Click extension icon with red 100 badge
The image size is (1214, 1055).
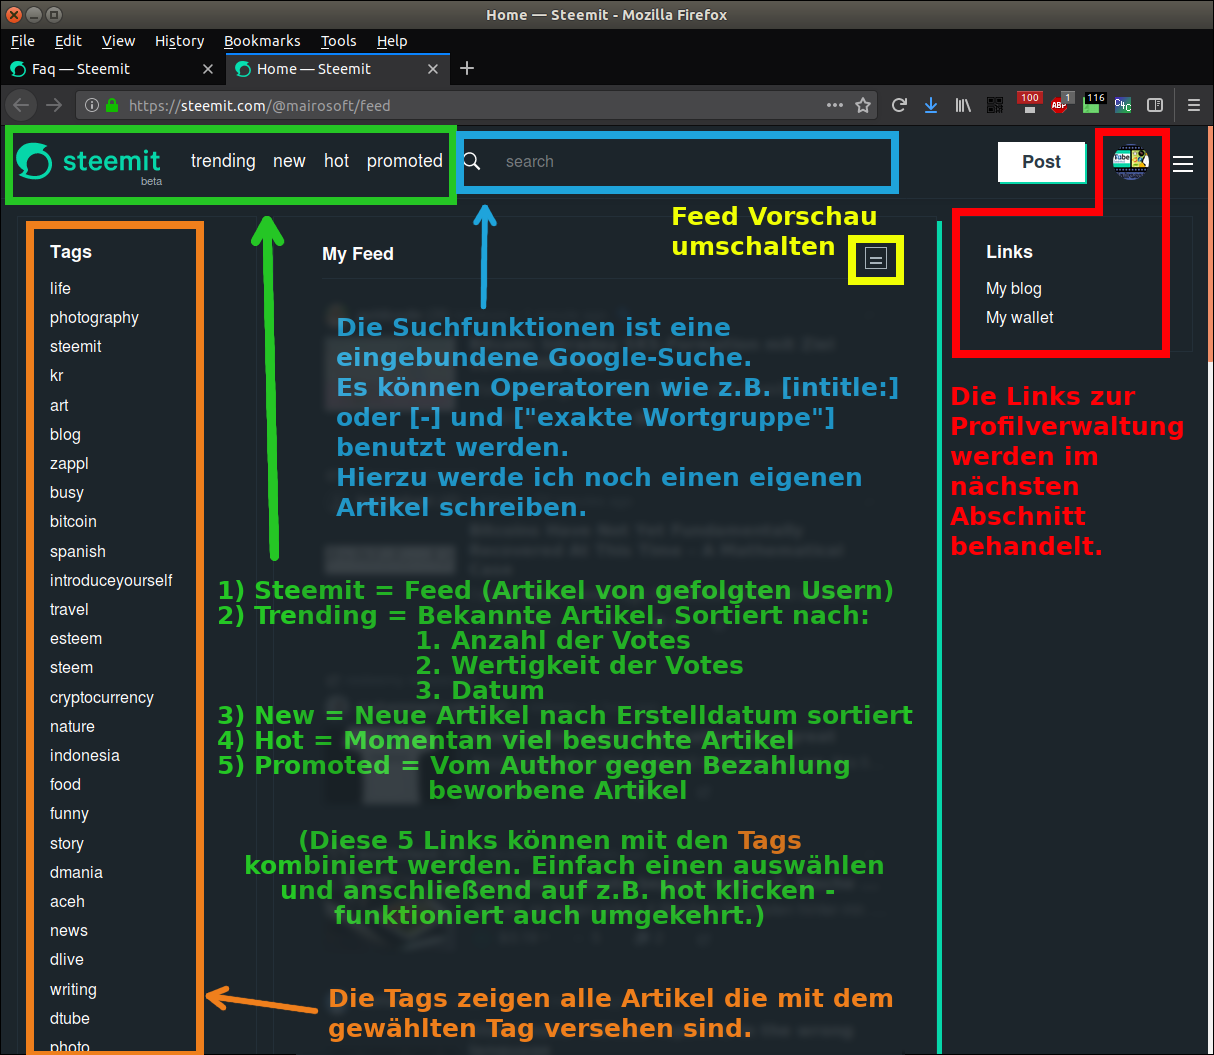(1030, 103)
